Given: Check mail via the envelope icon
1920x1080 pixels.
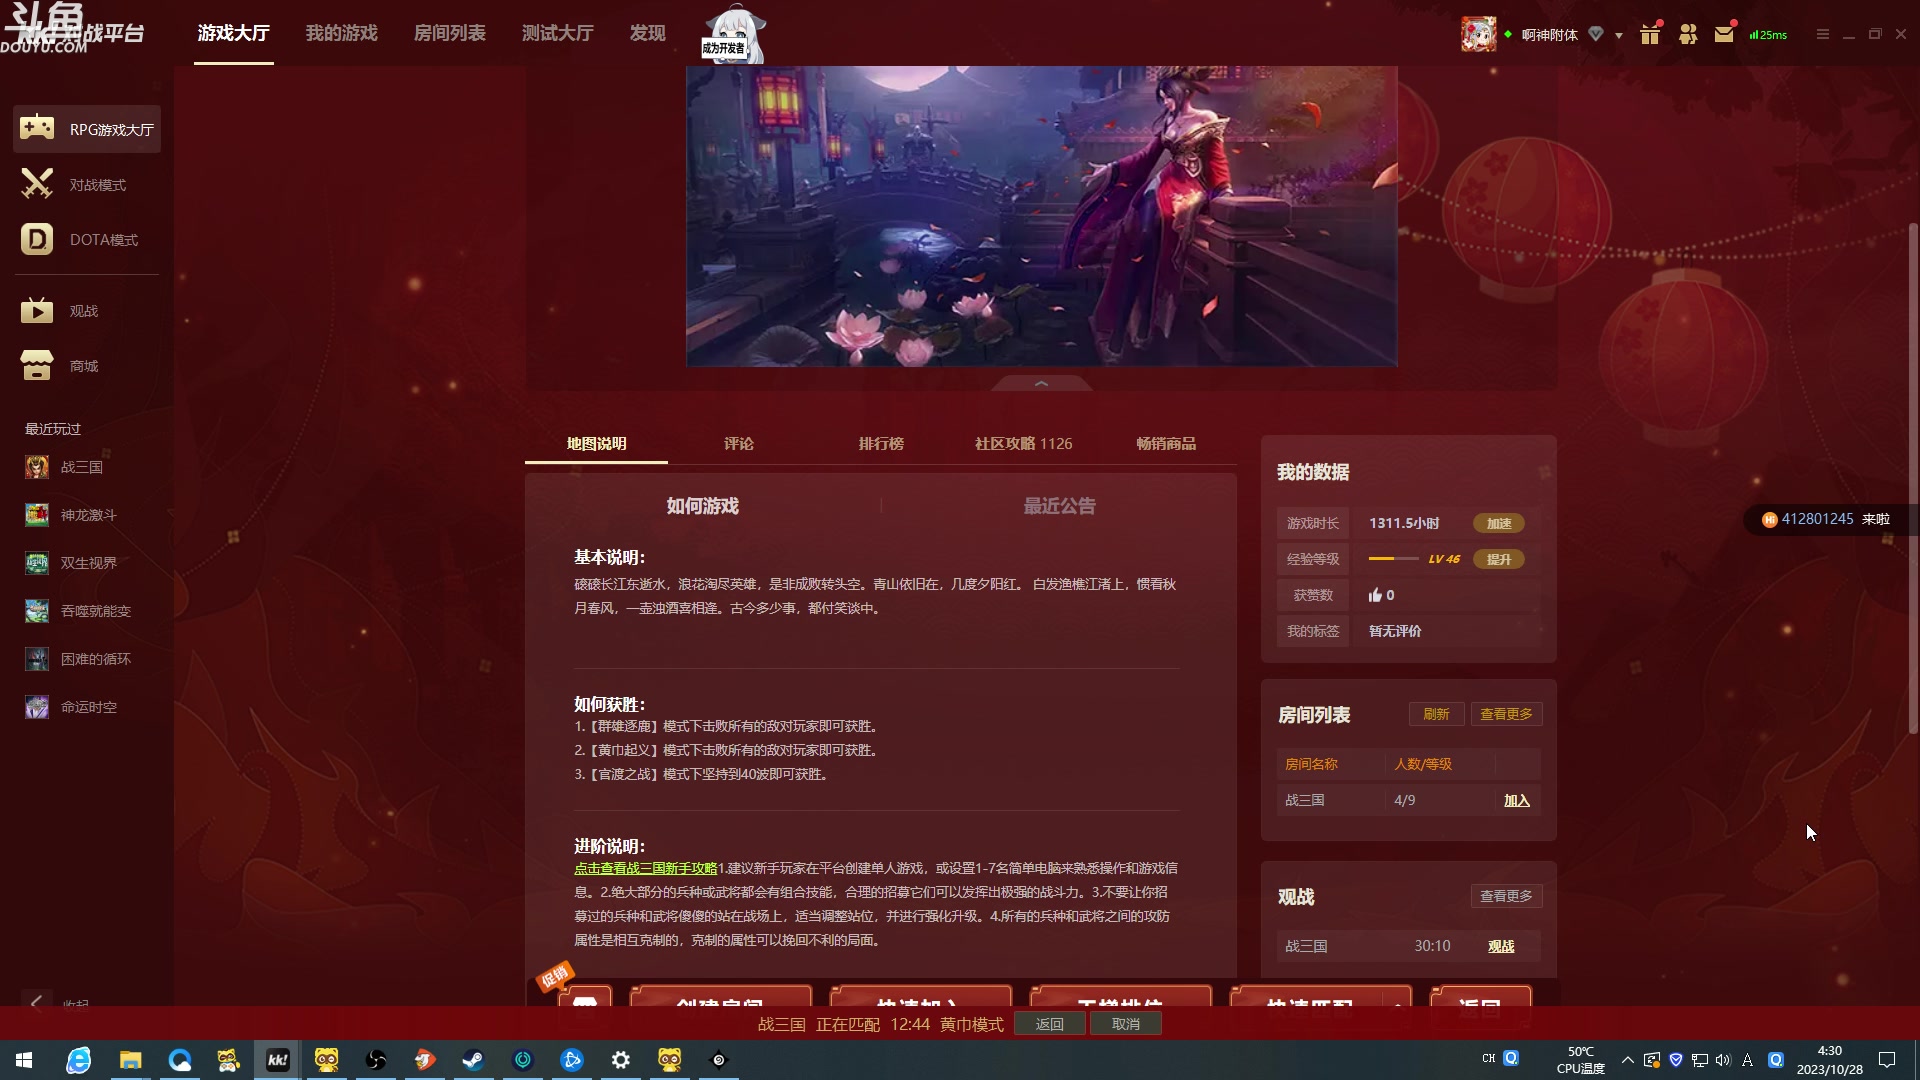Looking at the screenshot, I should 1723,33.
